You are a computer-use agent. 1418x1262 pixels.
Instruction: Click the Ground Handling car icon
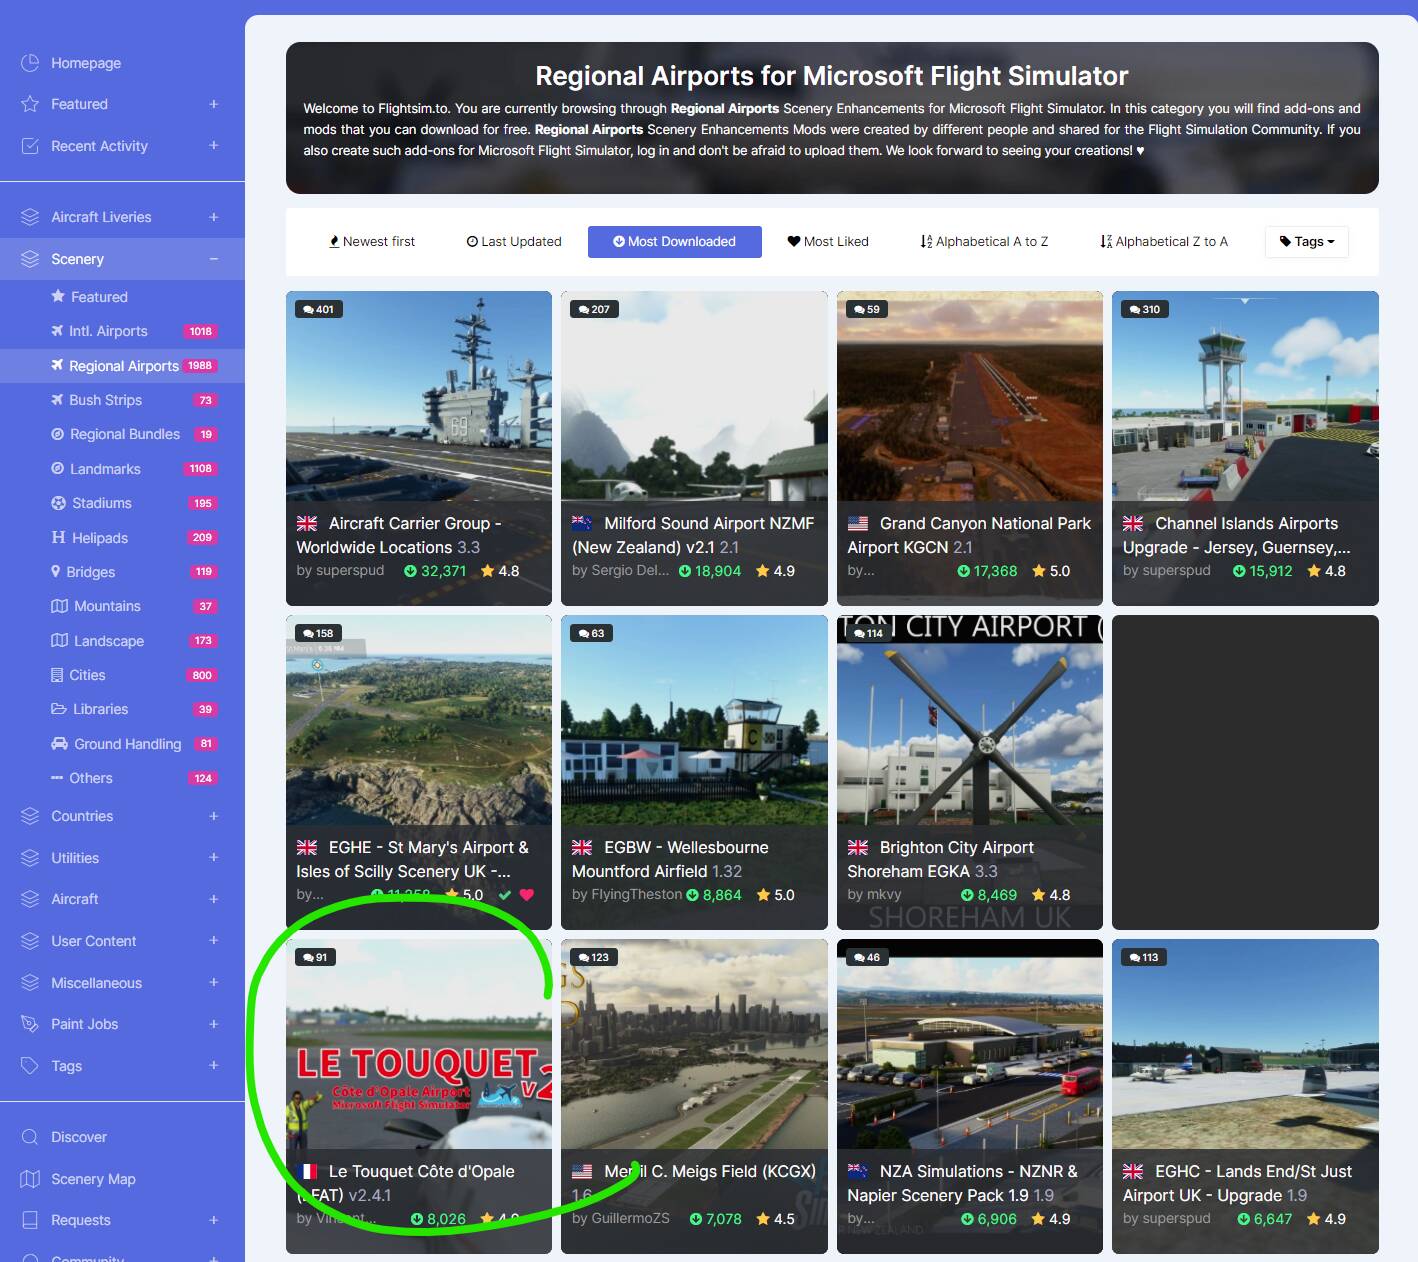click(x=59, y=744)
